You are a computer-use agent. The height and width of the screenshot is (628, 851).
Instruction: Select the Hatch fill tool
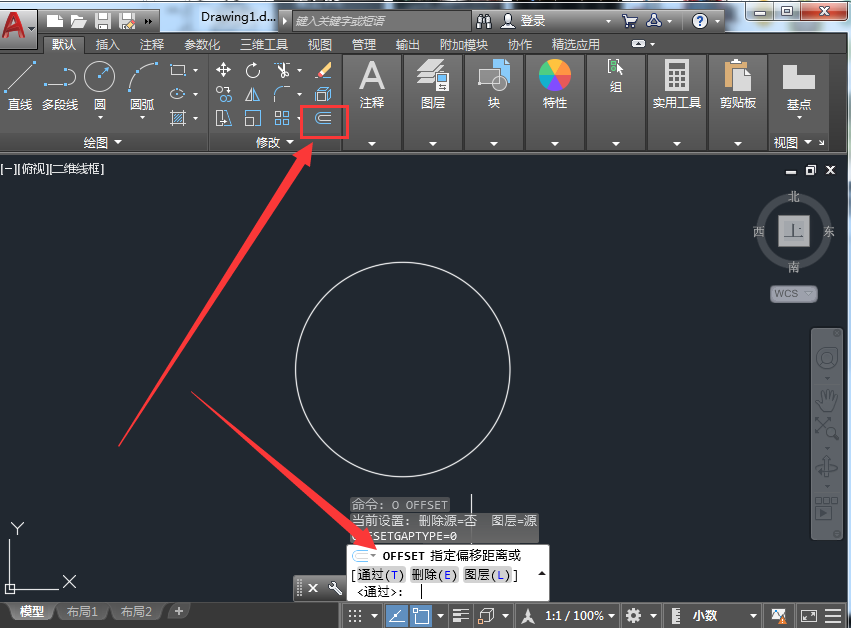178,118
